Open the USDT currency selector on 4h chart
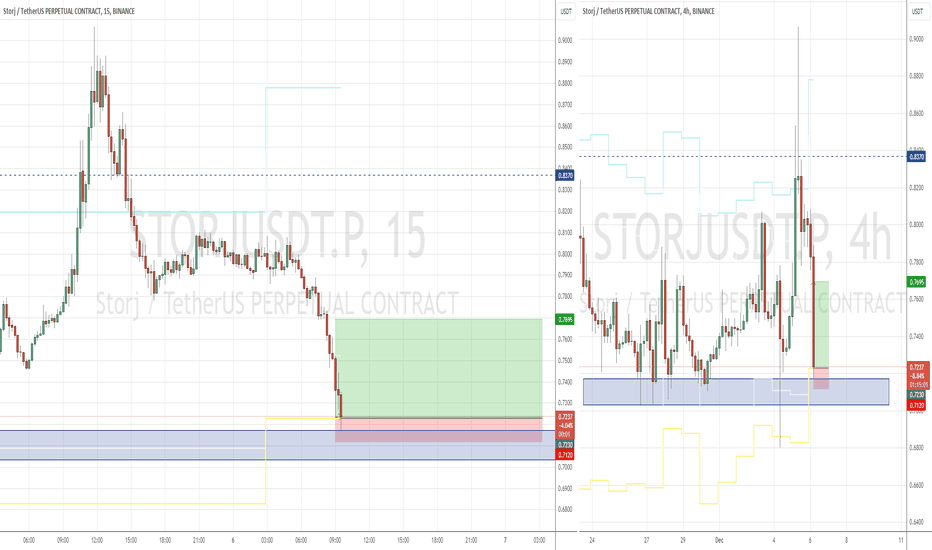This screenshot has width=932, height=550. pyautogui.click(x=917, y=11)
